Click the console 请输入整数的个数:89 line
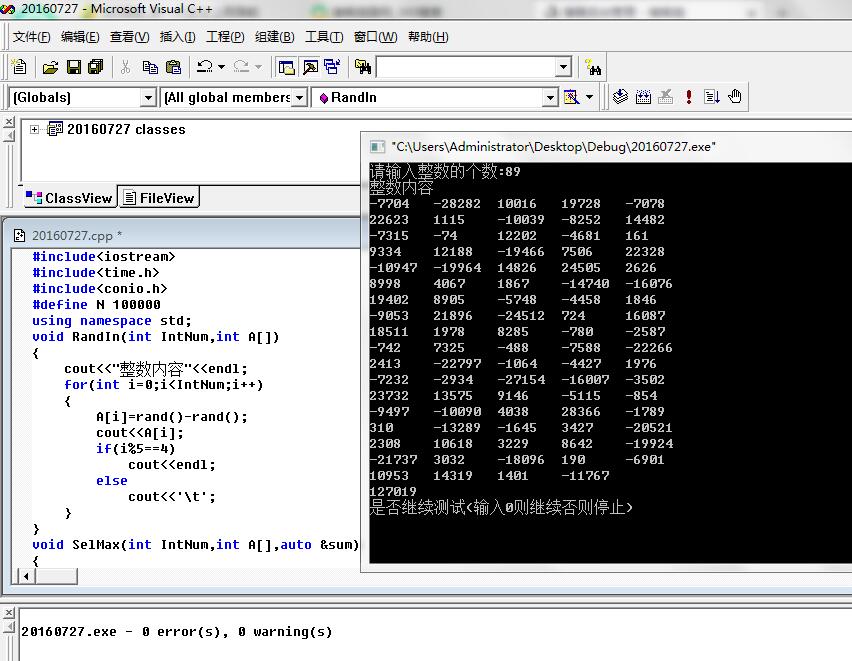This screenshot has width=852, height=661. [445, 172]
